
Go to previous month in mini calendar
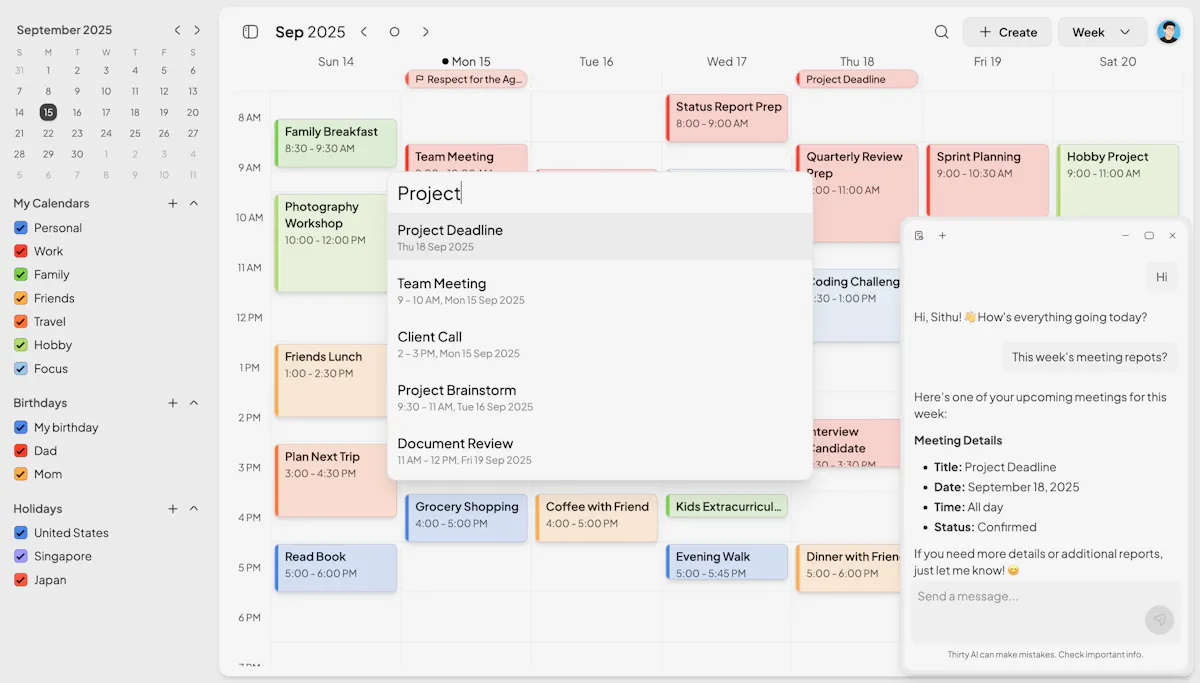coord(177,30)
